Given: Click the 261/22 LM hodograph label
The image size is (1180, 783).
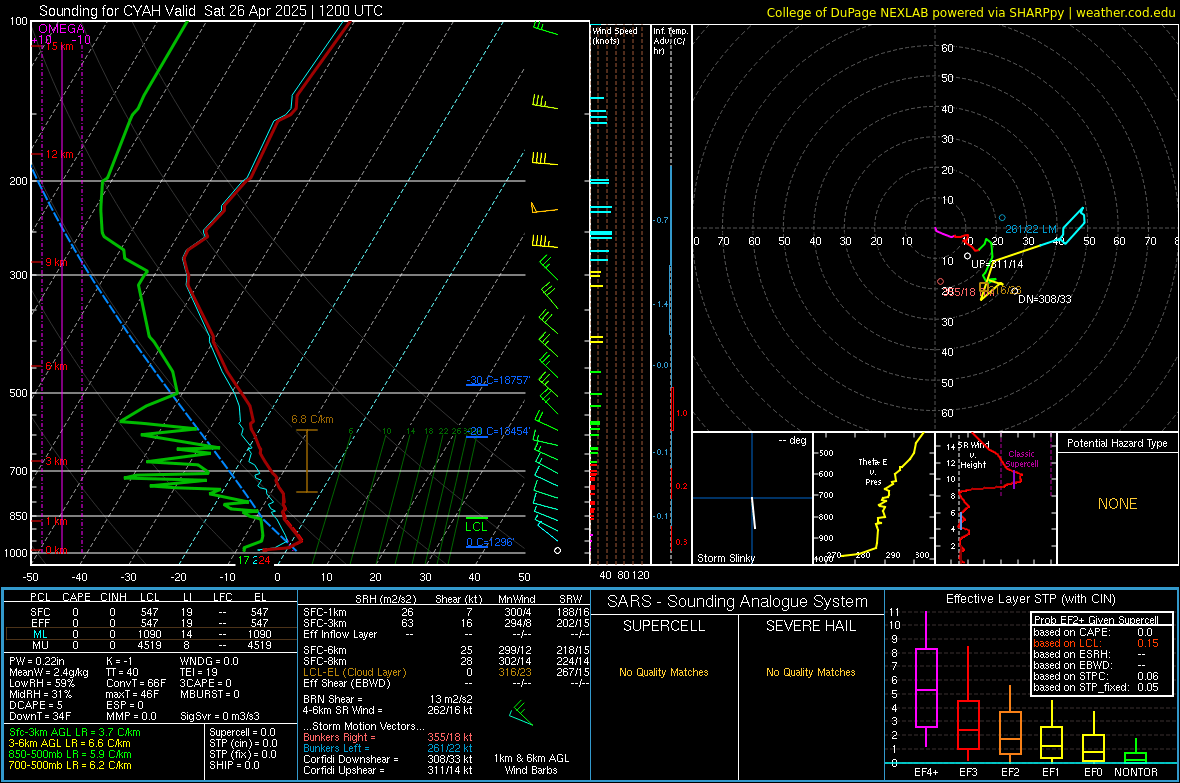Looking at the screenshot, I should tap(1031, 229).
